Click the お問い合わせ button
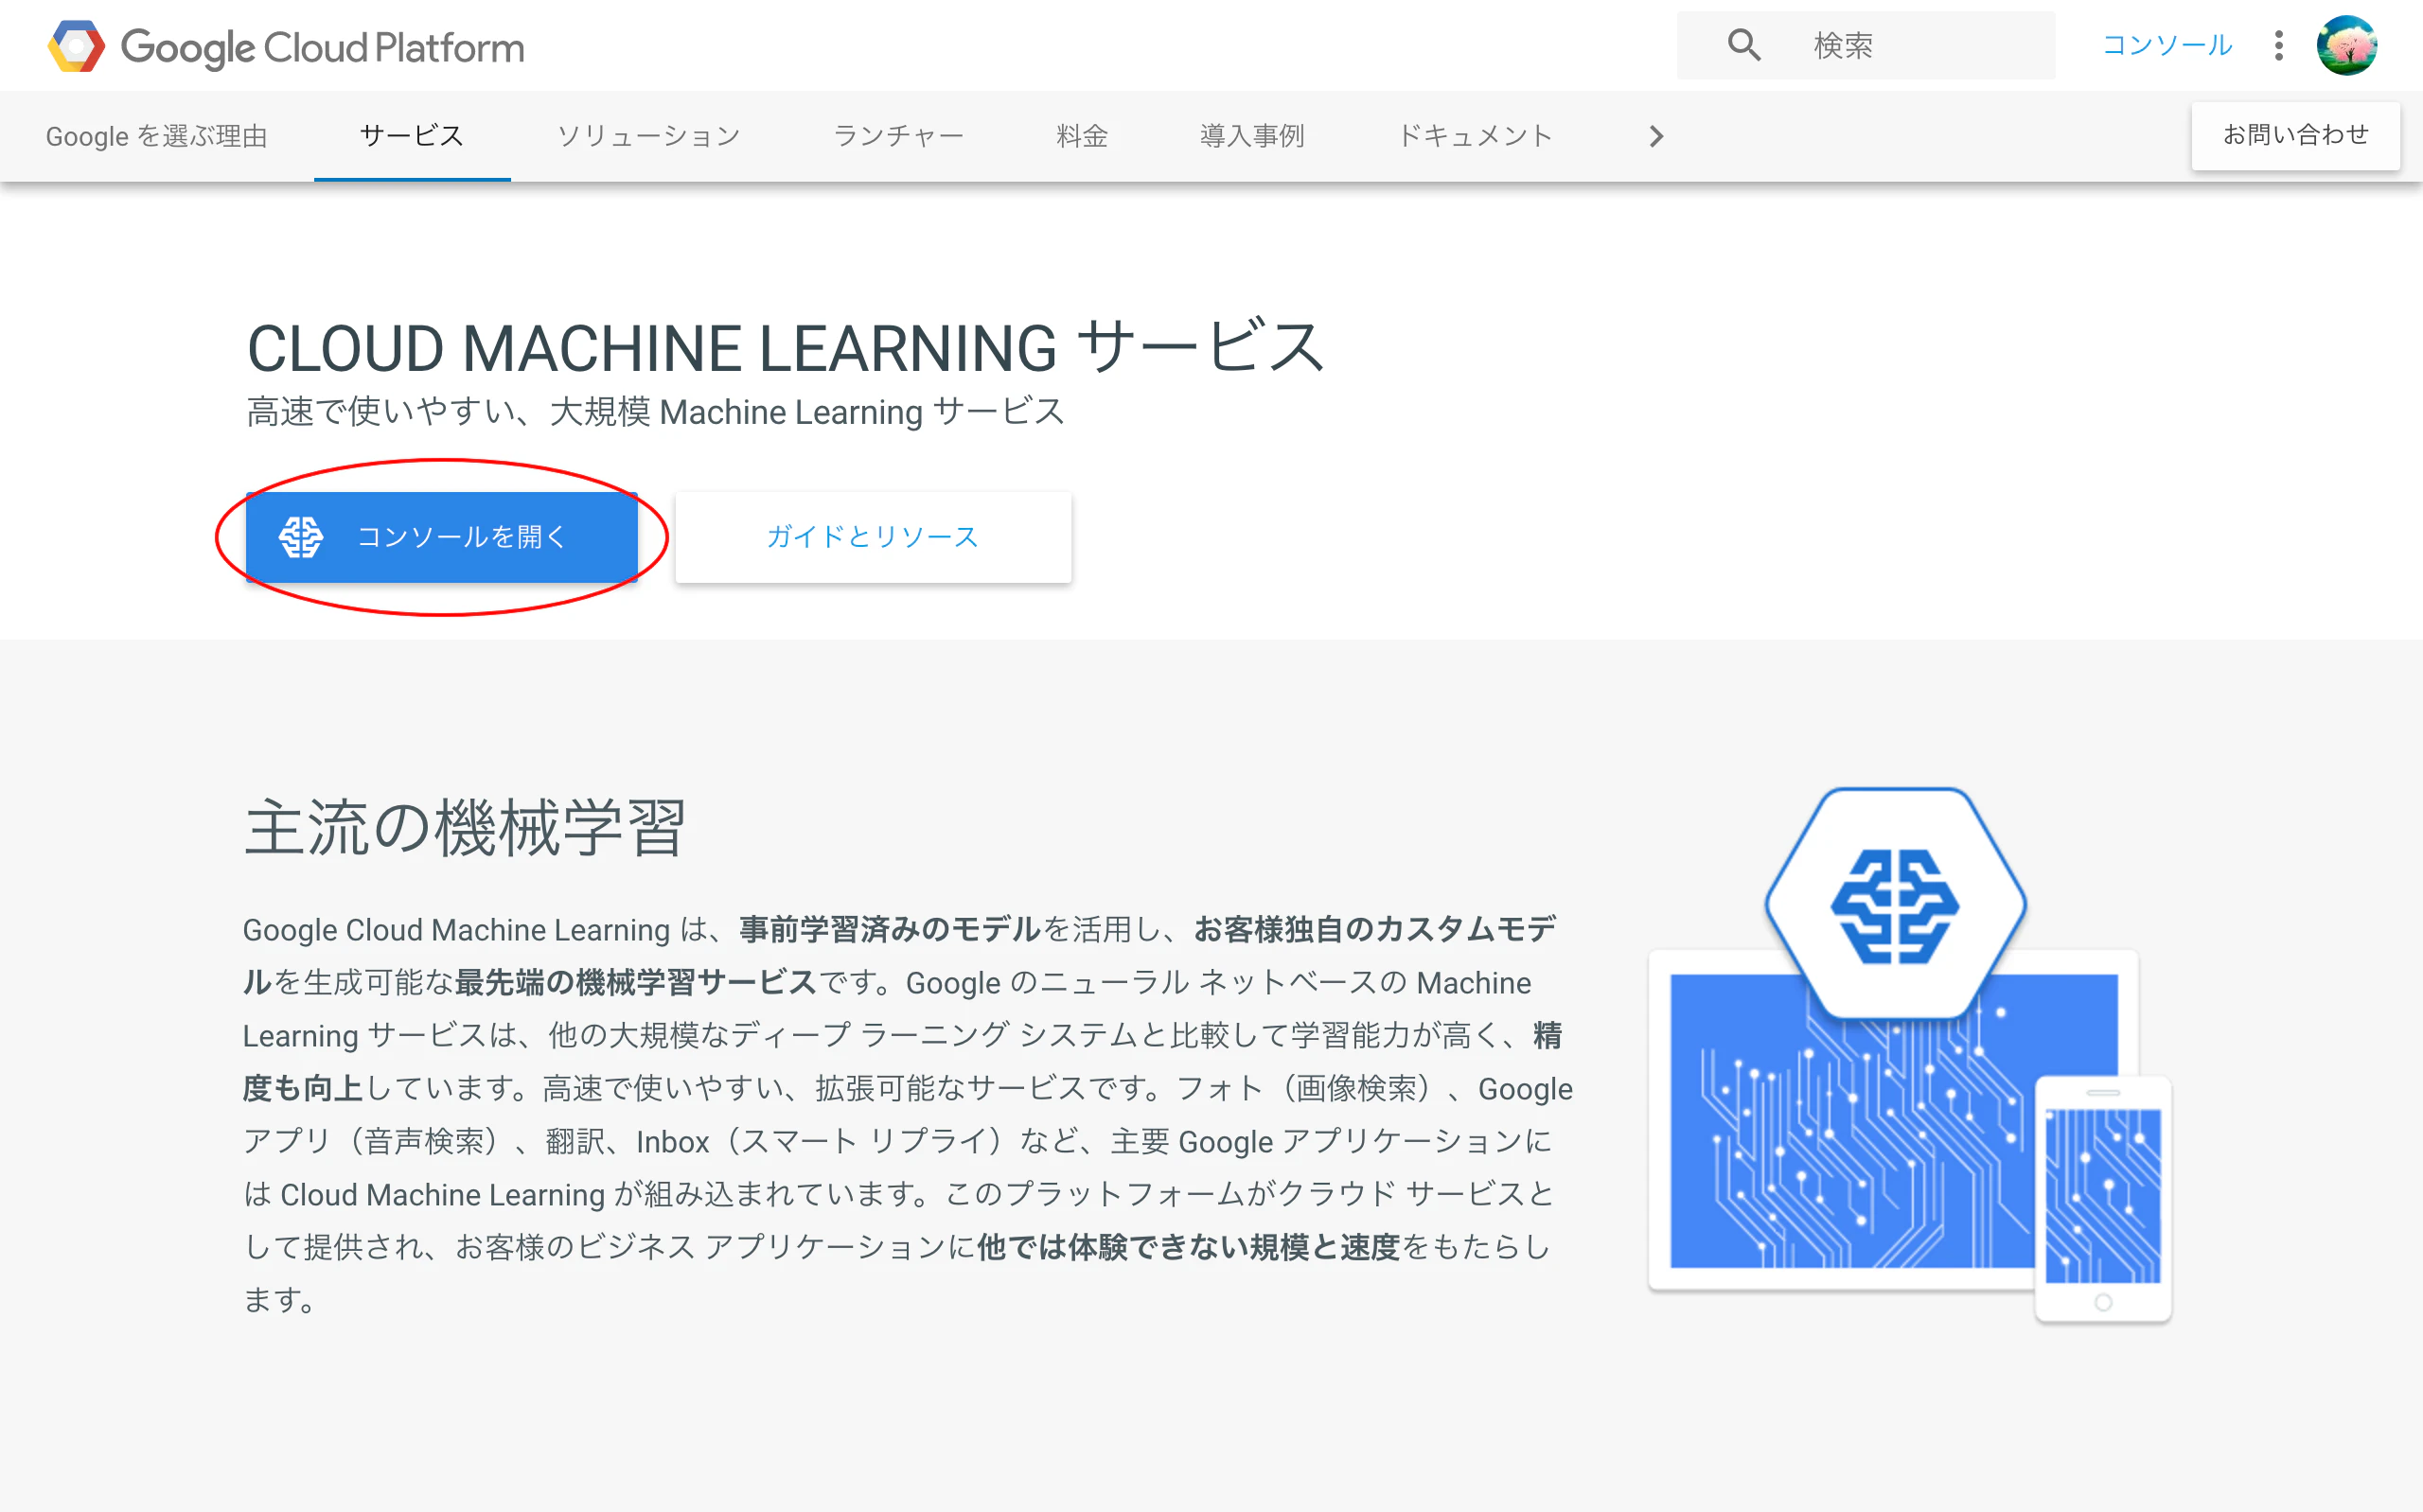 (2295, 134)
